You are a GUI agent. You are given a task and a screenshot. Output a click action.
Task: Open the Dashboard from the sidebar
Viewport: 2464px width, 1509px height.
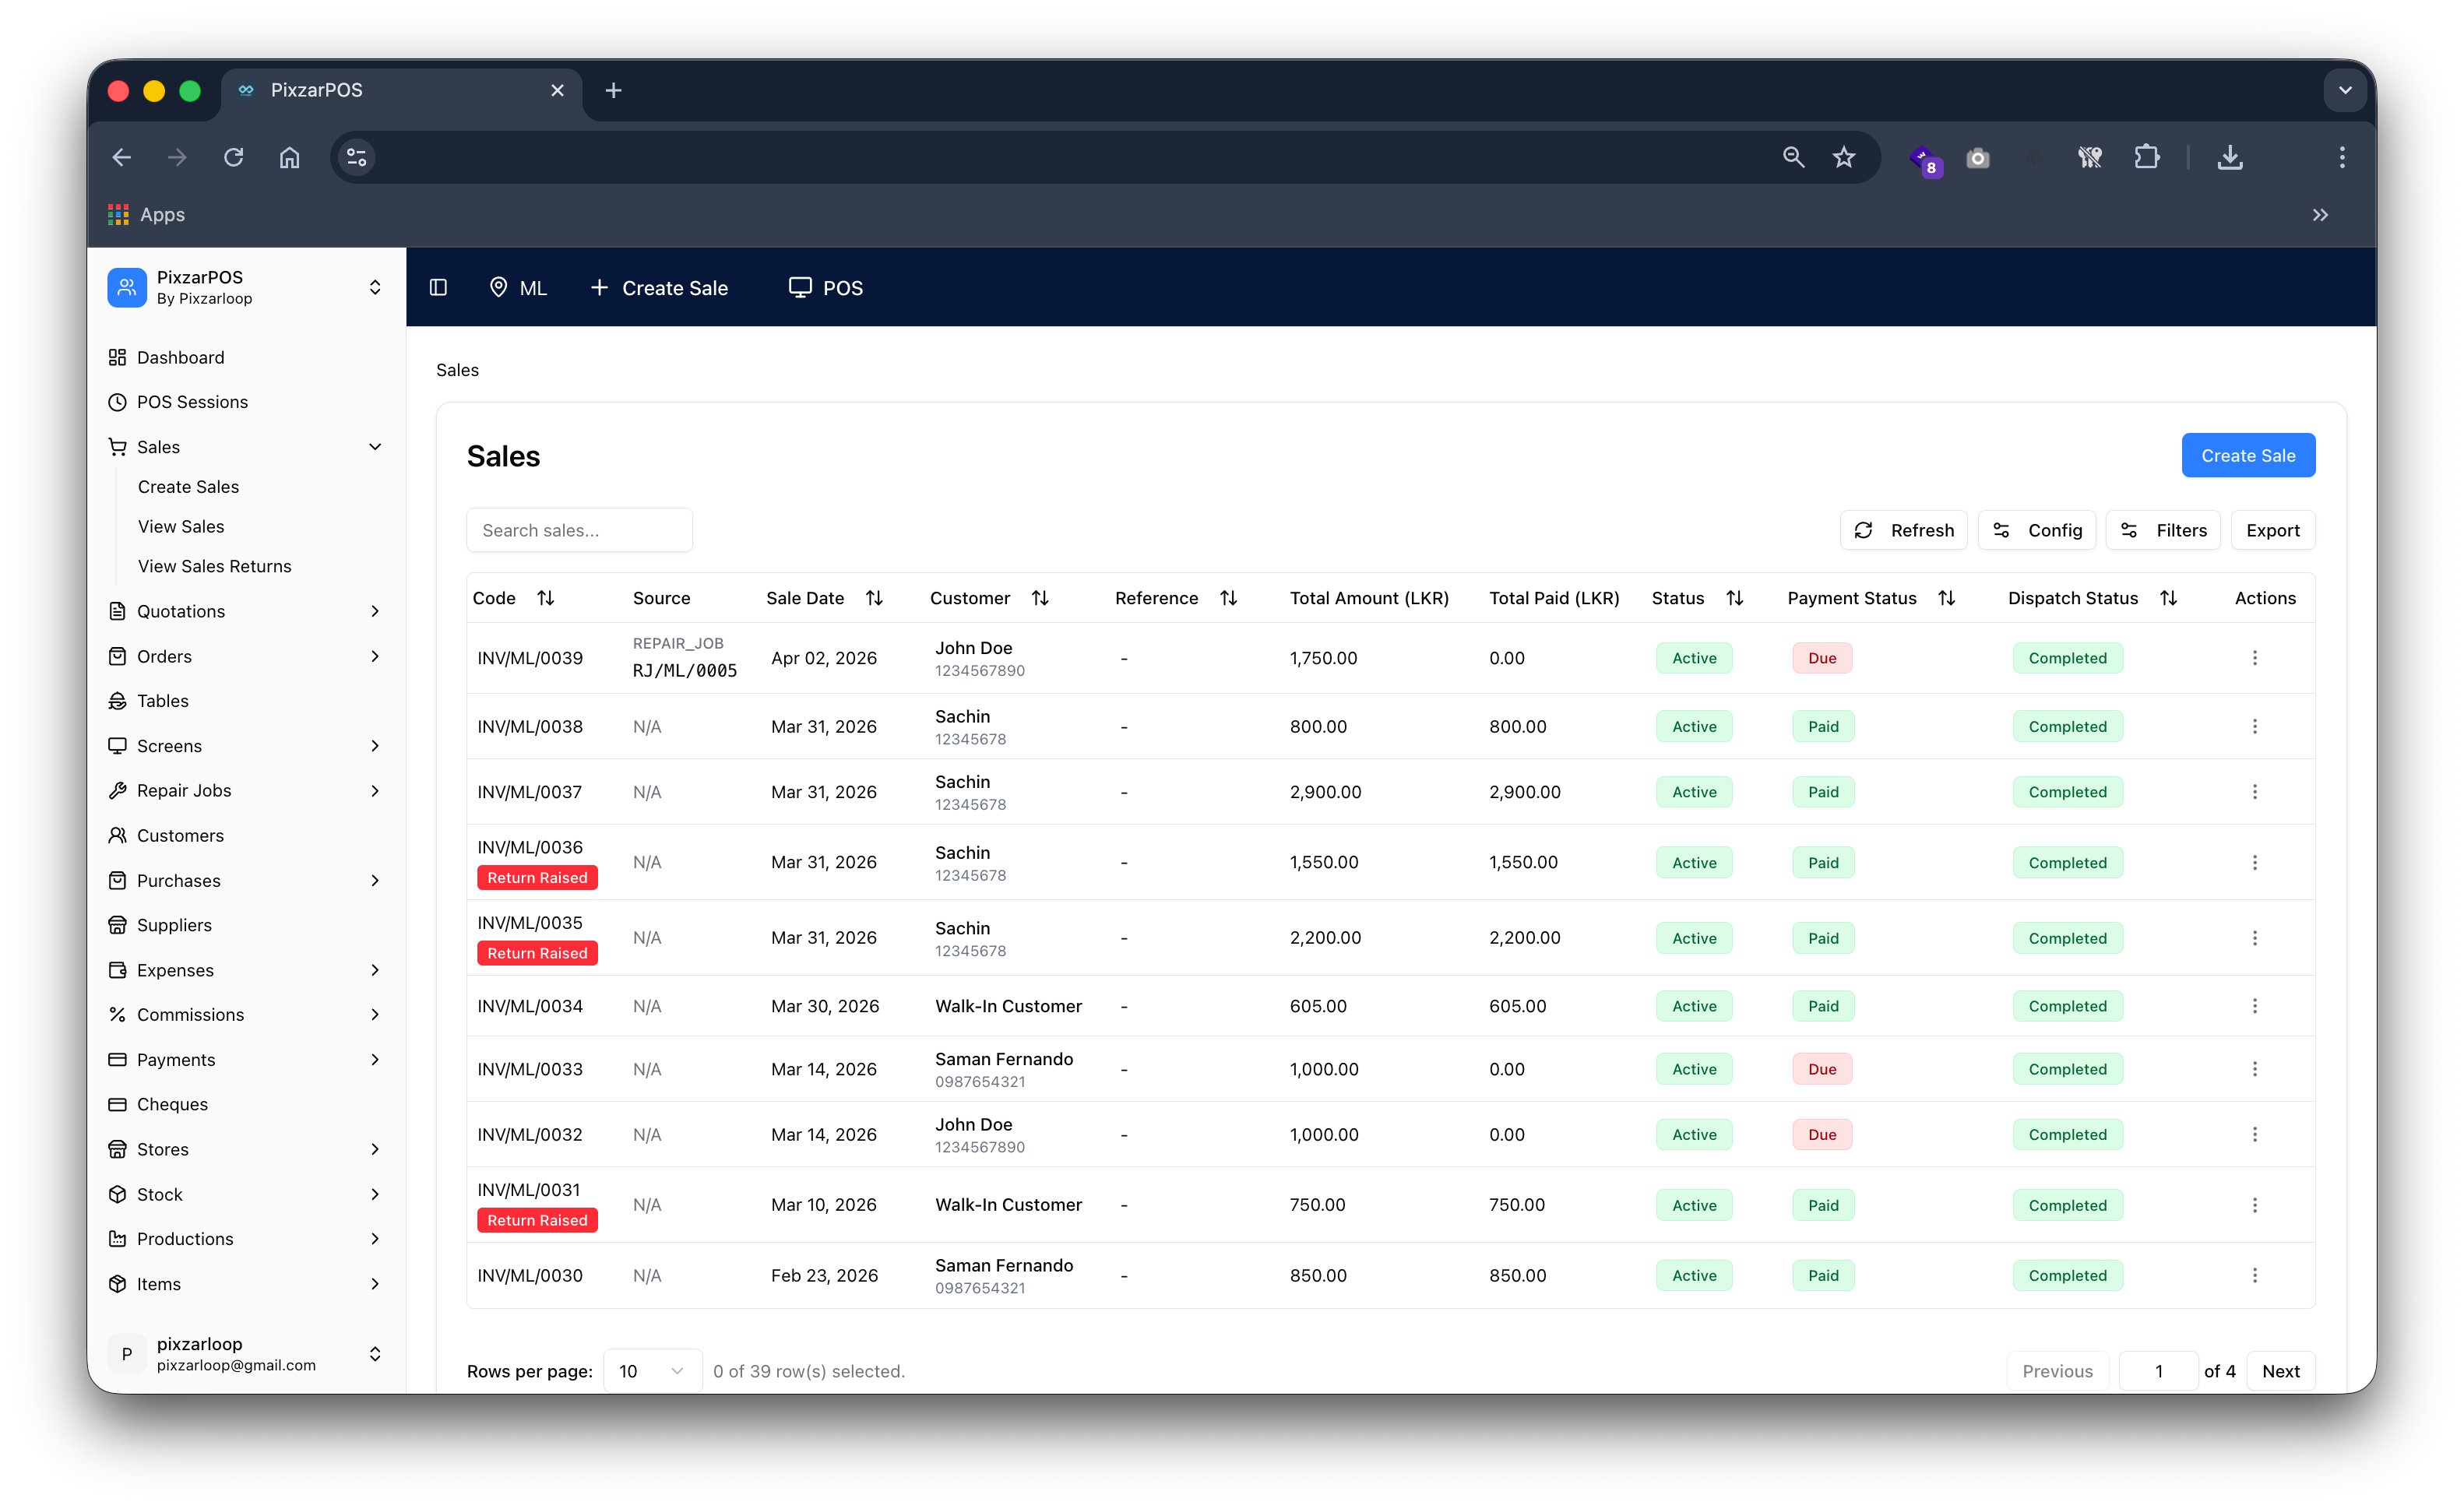point(180,357)
